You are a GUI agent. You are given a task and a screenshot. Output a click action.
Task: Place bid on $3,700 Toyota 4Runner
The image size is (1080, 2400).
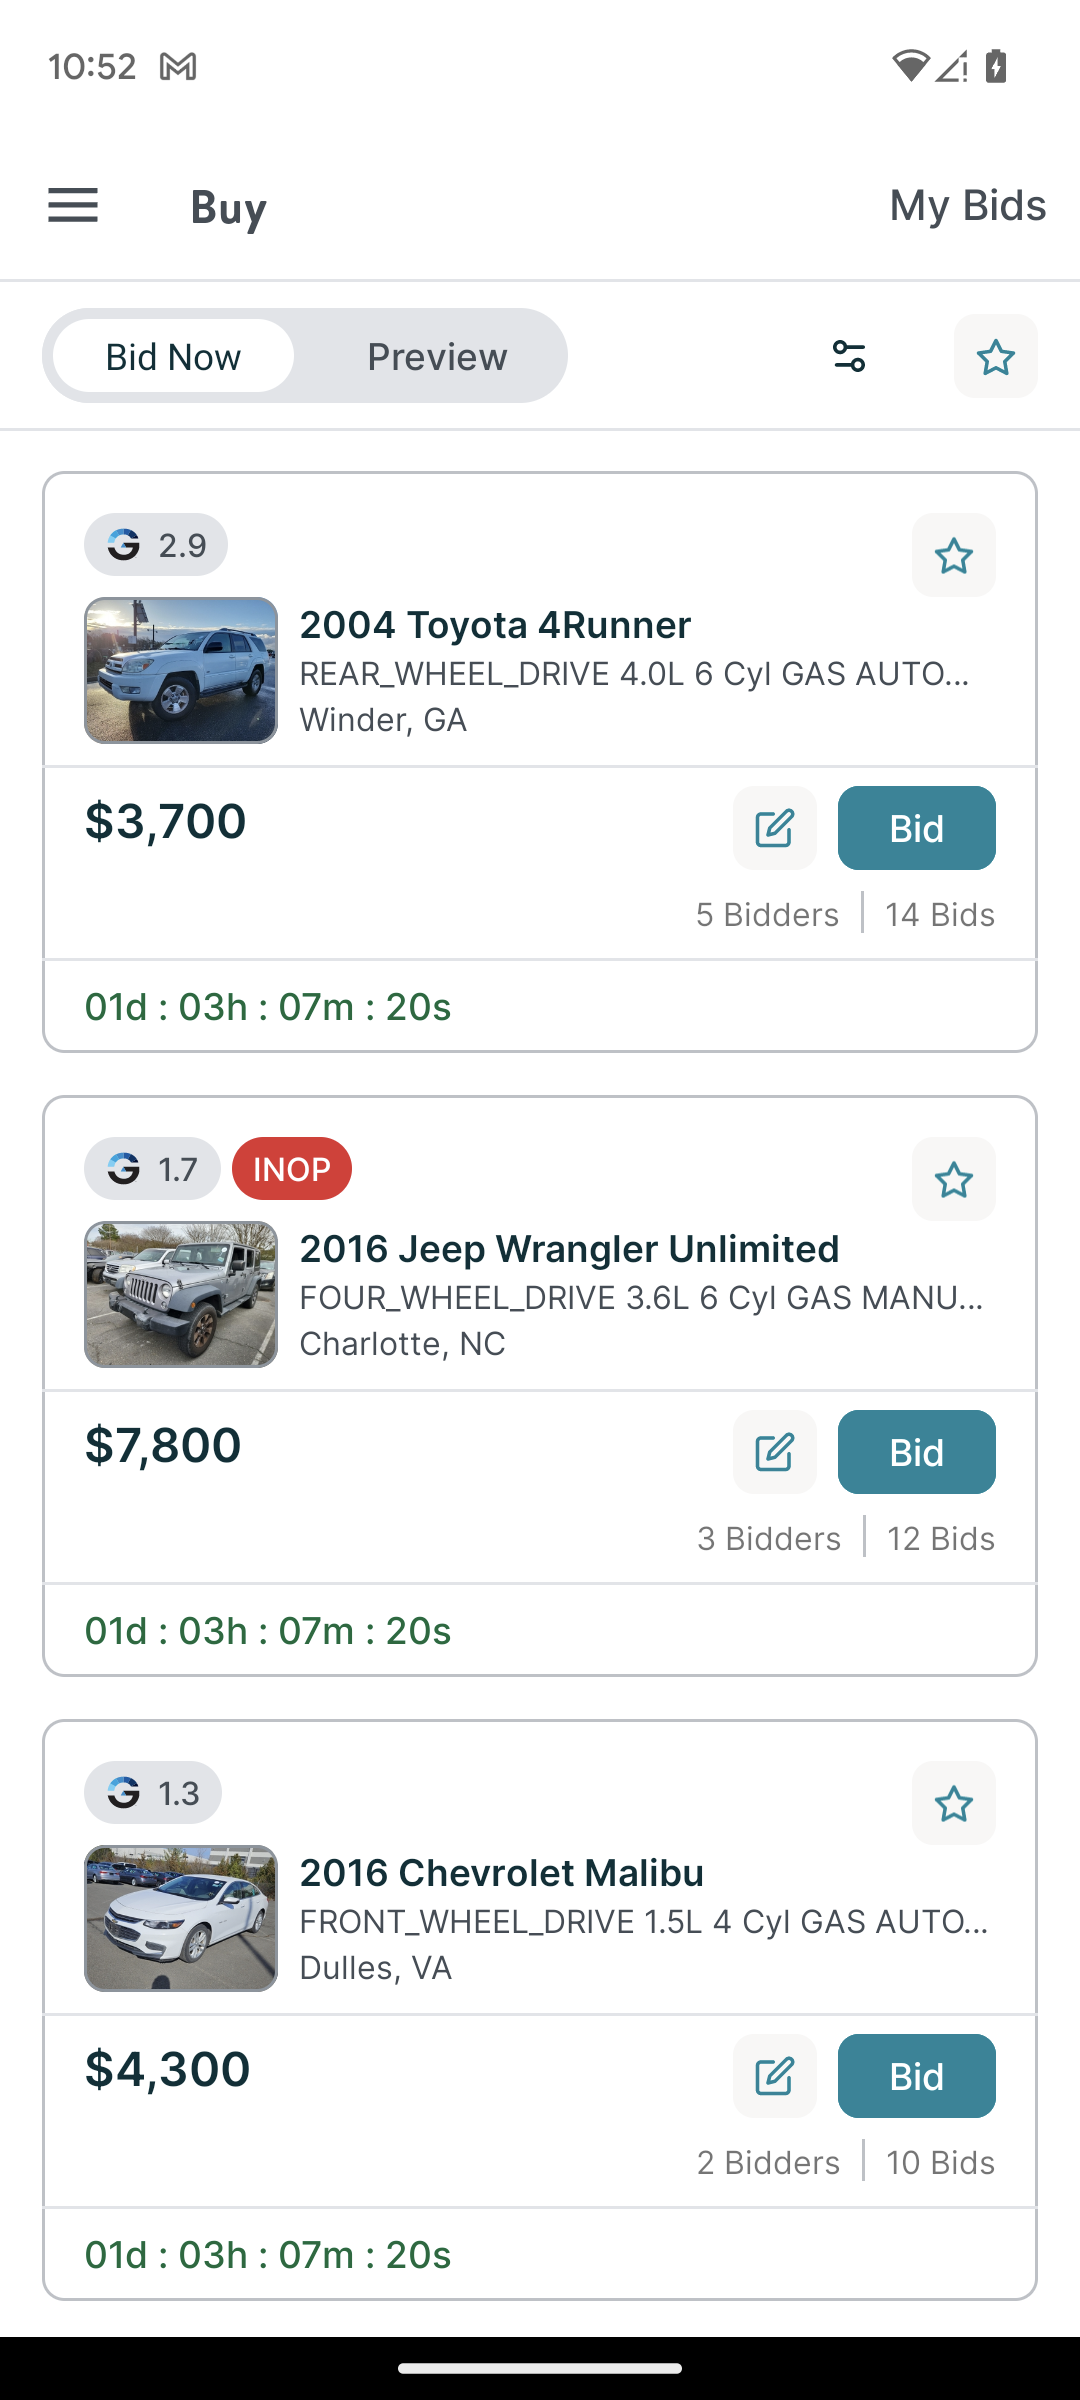coord(916,828)
